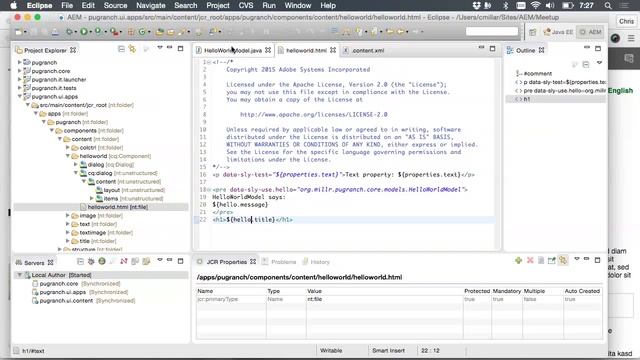Screen dimensions: 640x360
Task: Click the Open Perspective icon beside Java EE
Action: 533,32
